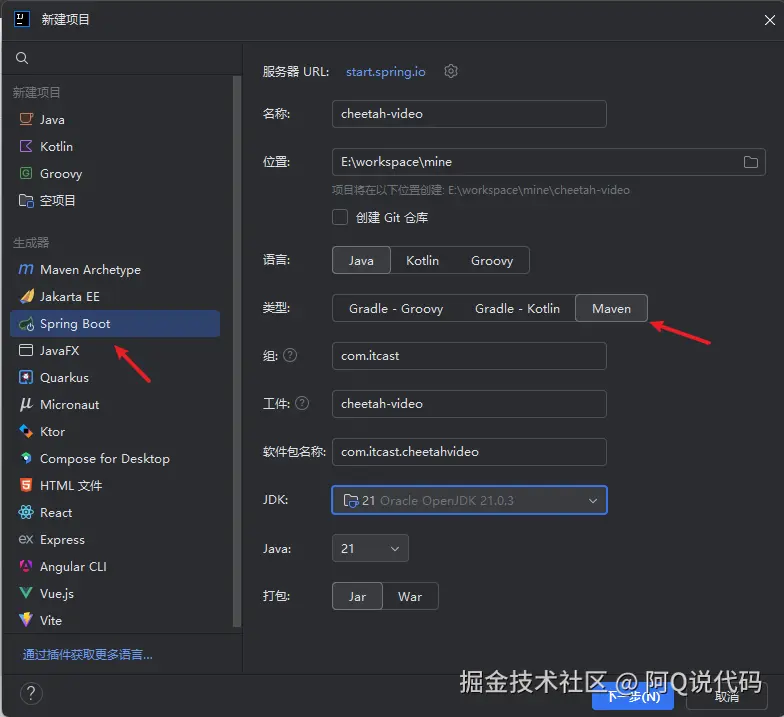Click 通过插件获取更多语言 link
The width and height of the screenshot is (784, 717).
point(88,654)
